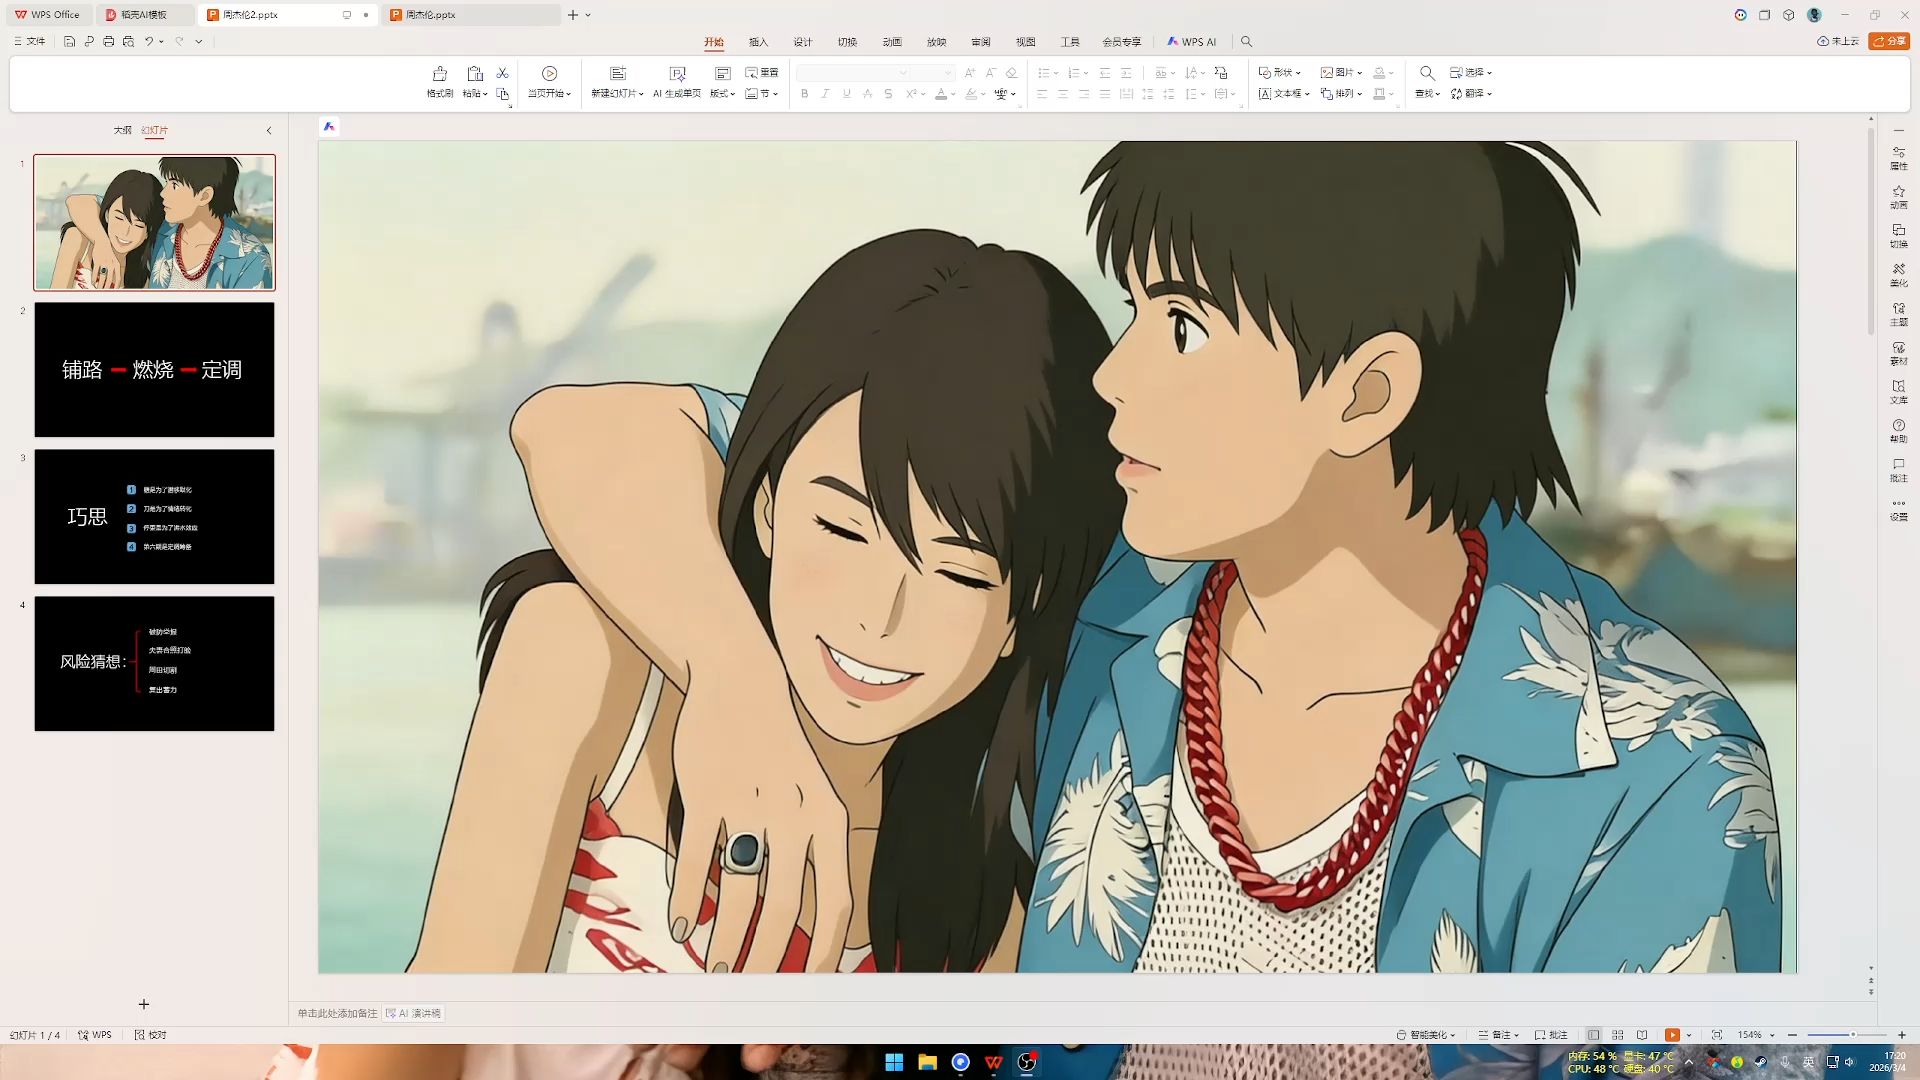
Task: Open 动画 animation panel in right sidebar
Action: tap(1898, 197)
